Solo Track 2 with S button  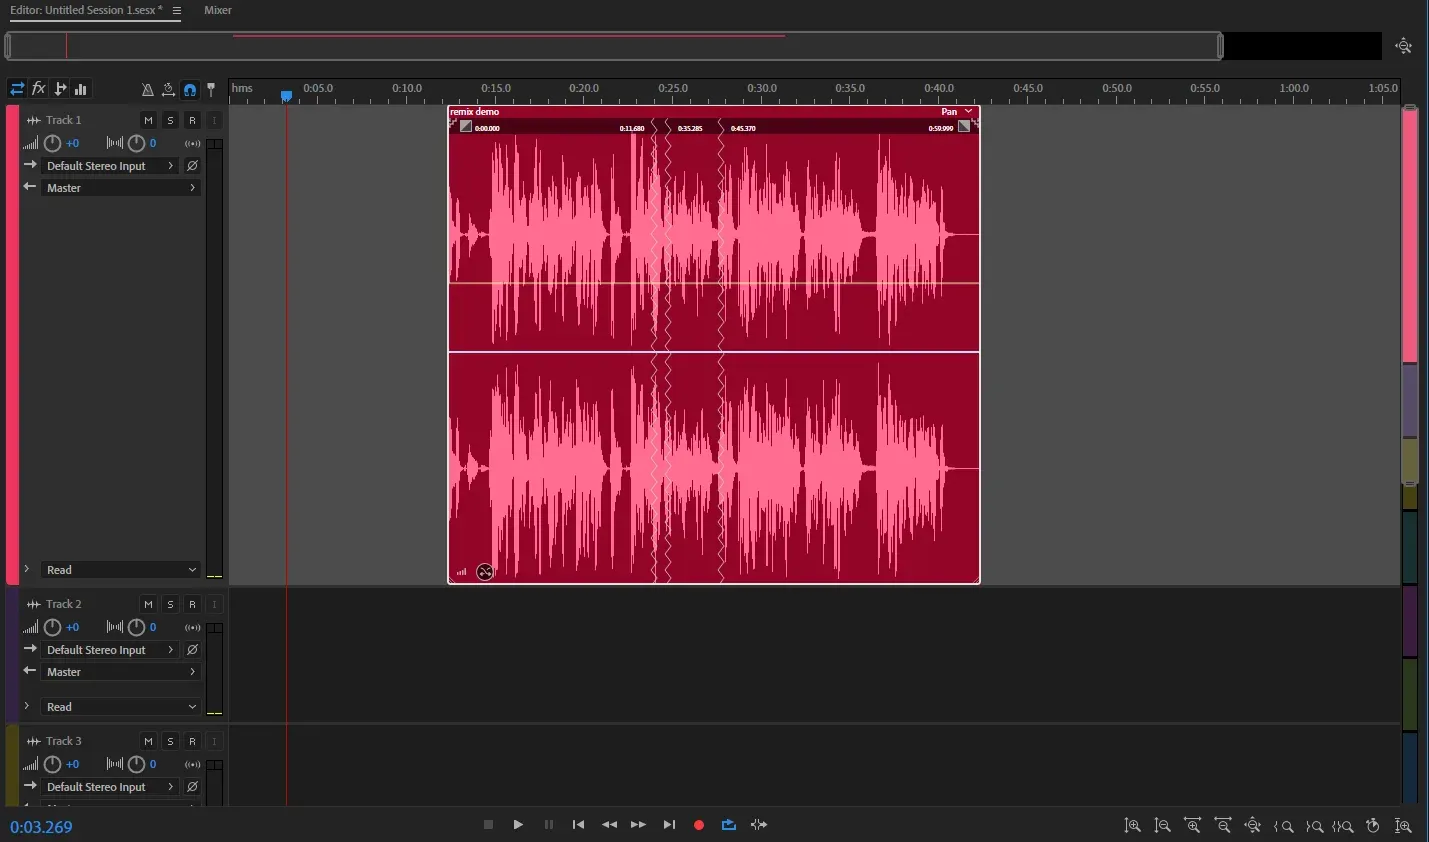point(171,604)
